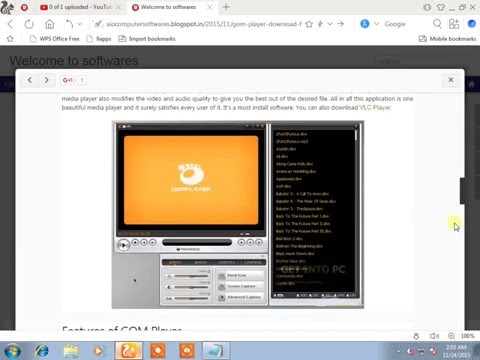Image resolution: width=480 pixels, height=360 pixels.
Task: Open the downloads icon in status bar
Action: [x=416, y=336]
